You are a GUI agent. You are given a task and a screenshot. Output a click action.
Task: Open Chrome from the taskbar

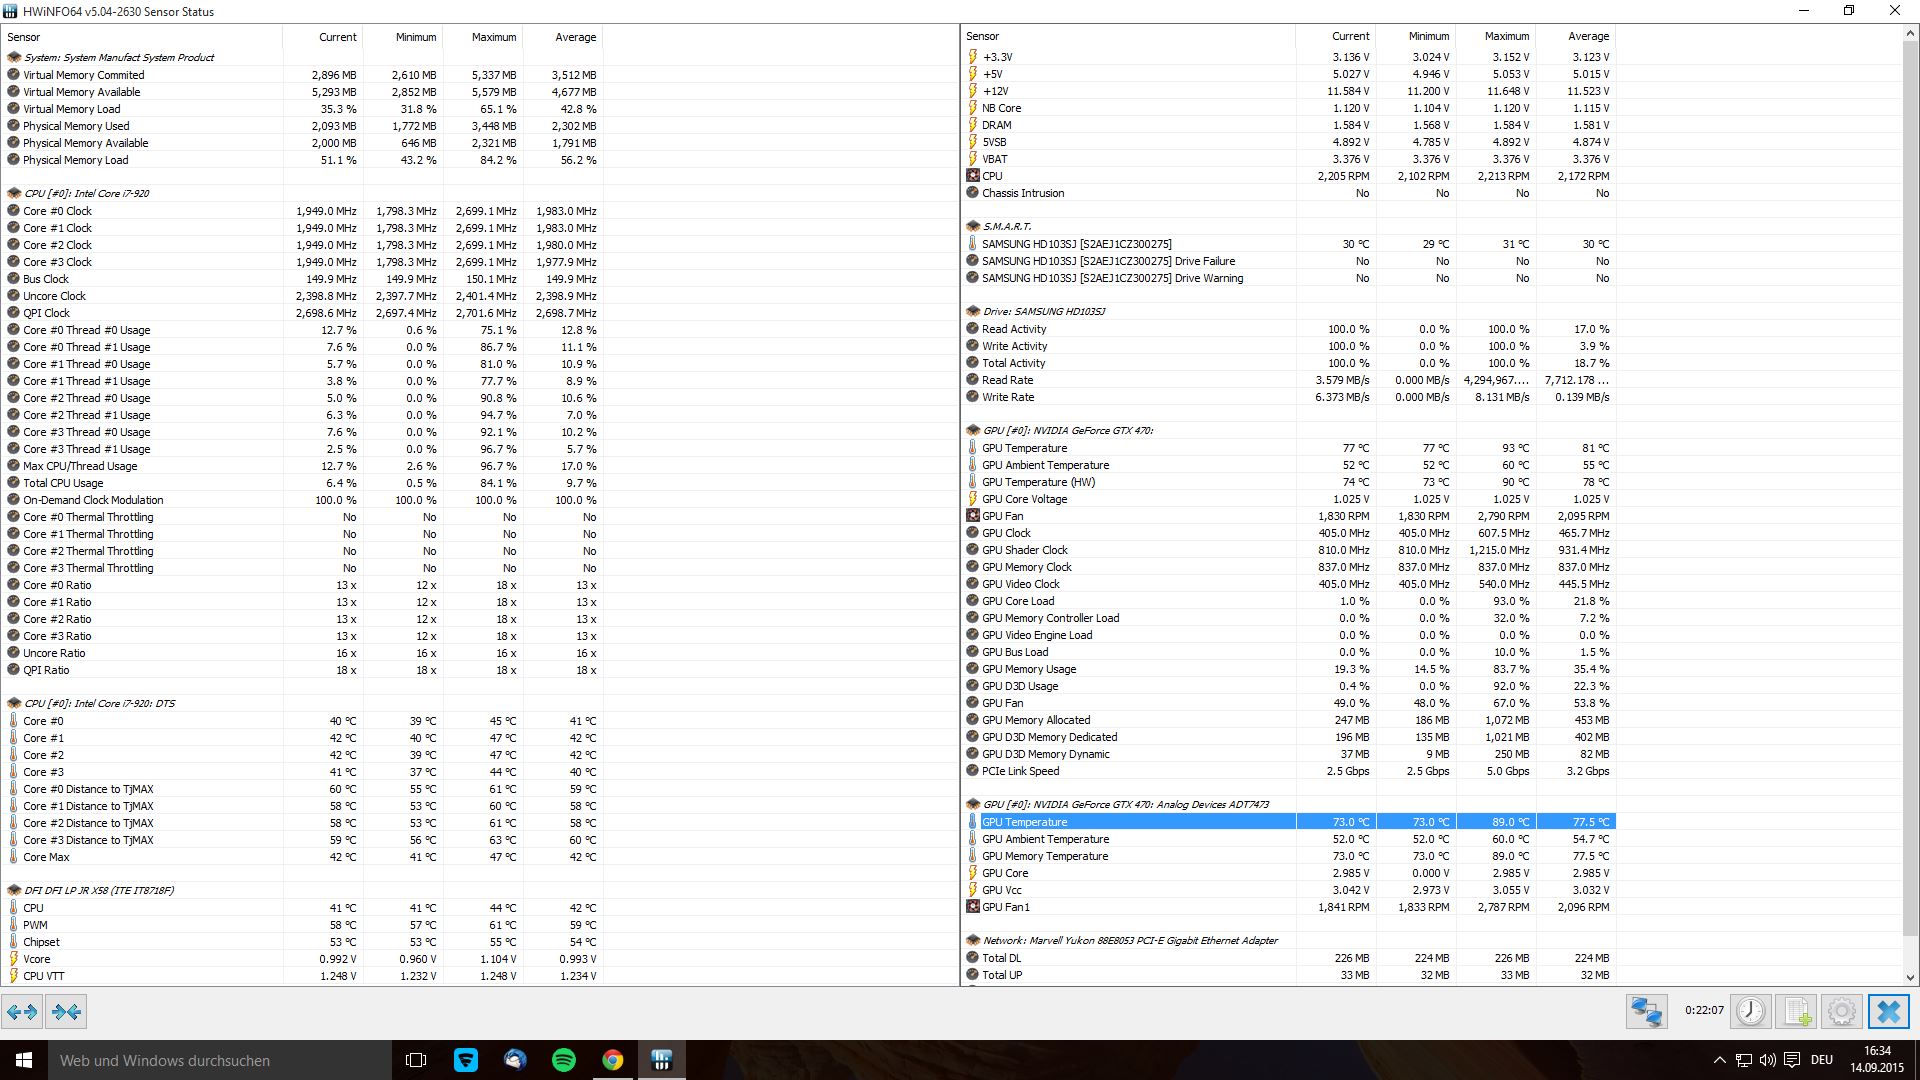[x=613, y=1060]
